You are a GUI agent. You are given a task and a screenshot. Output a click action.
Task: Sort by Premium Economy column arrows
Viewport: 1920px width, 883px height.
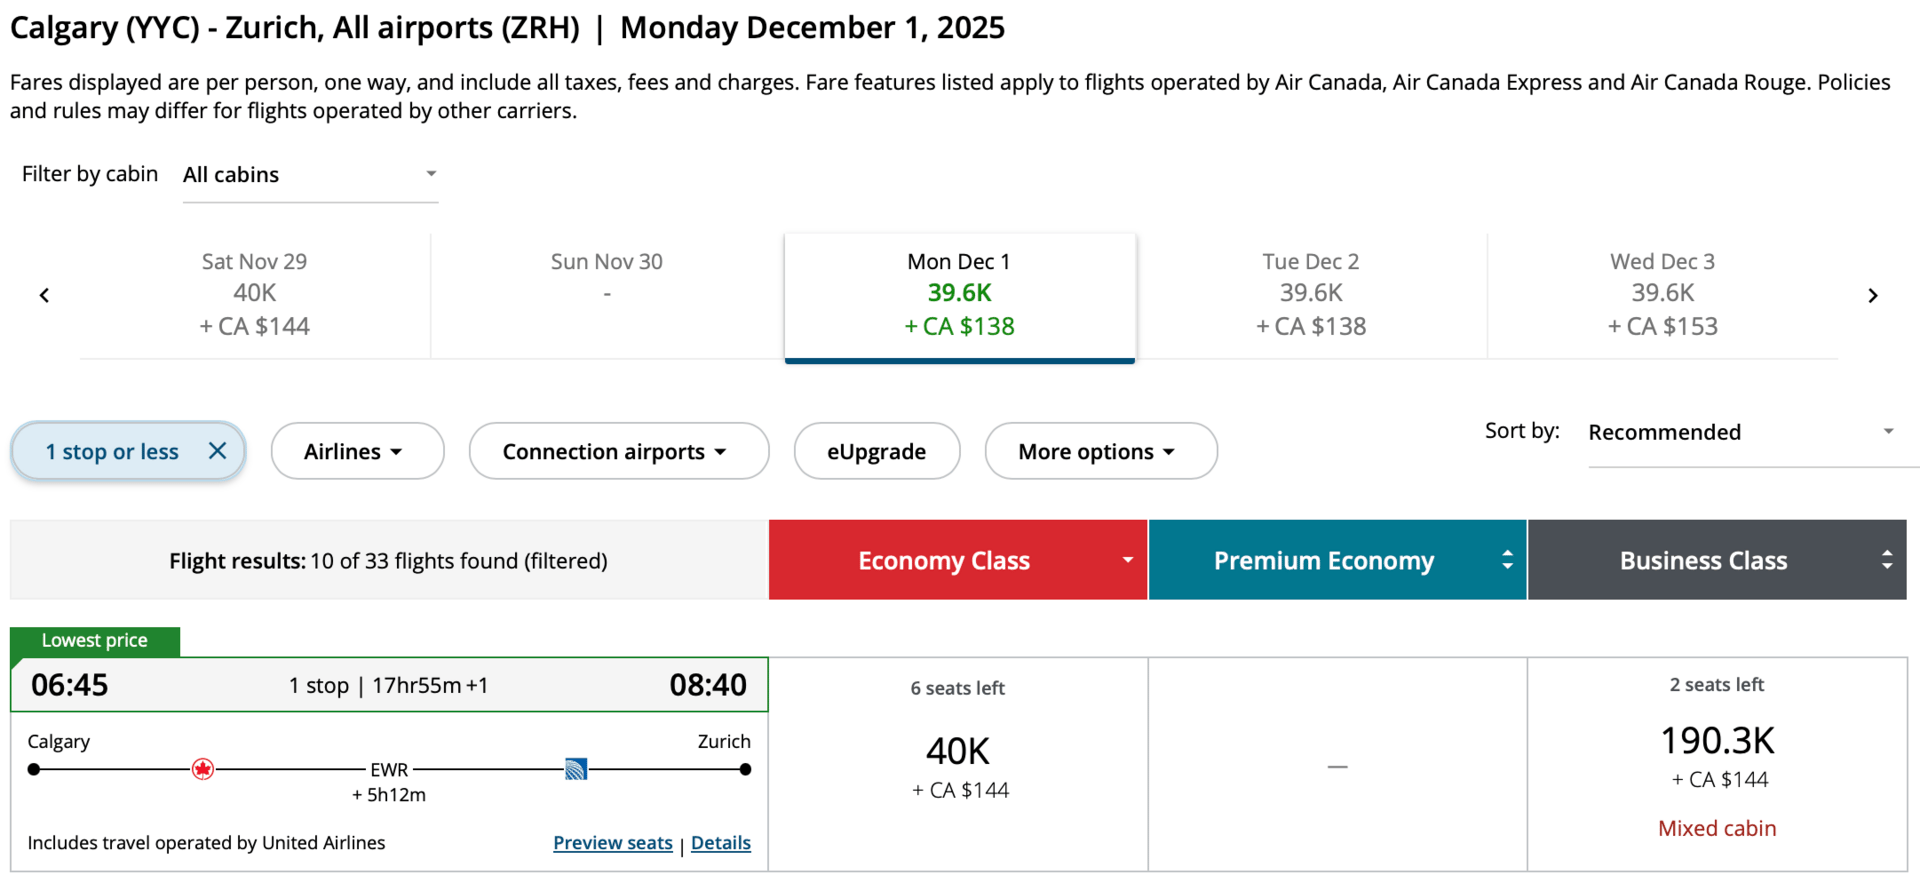1507,560
